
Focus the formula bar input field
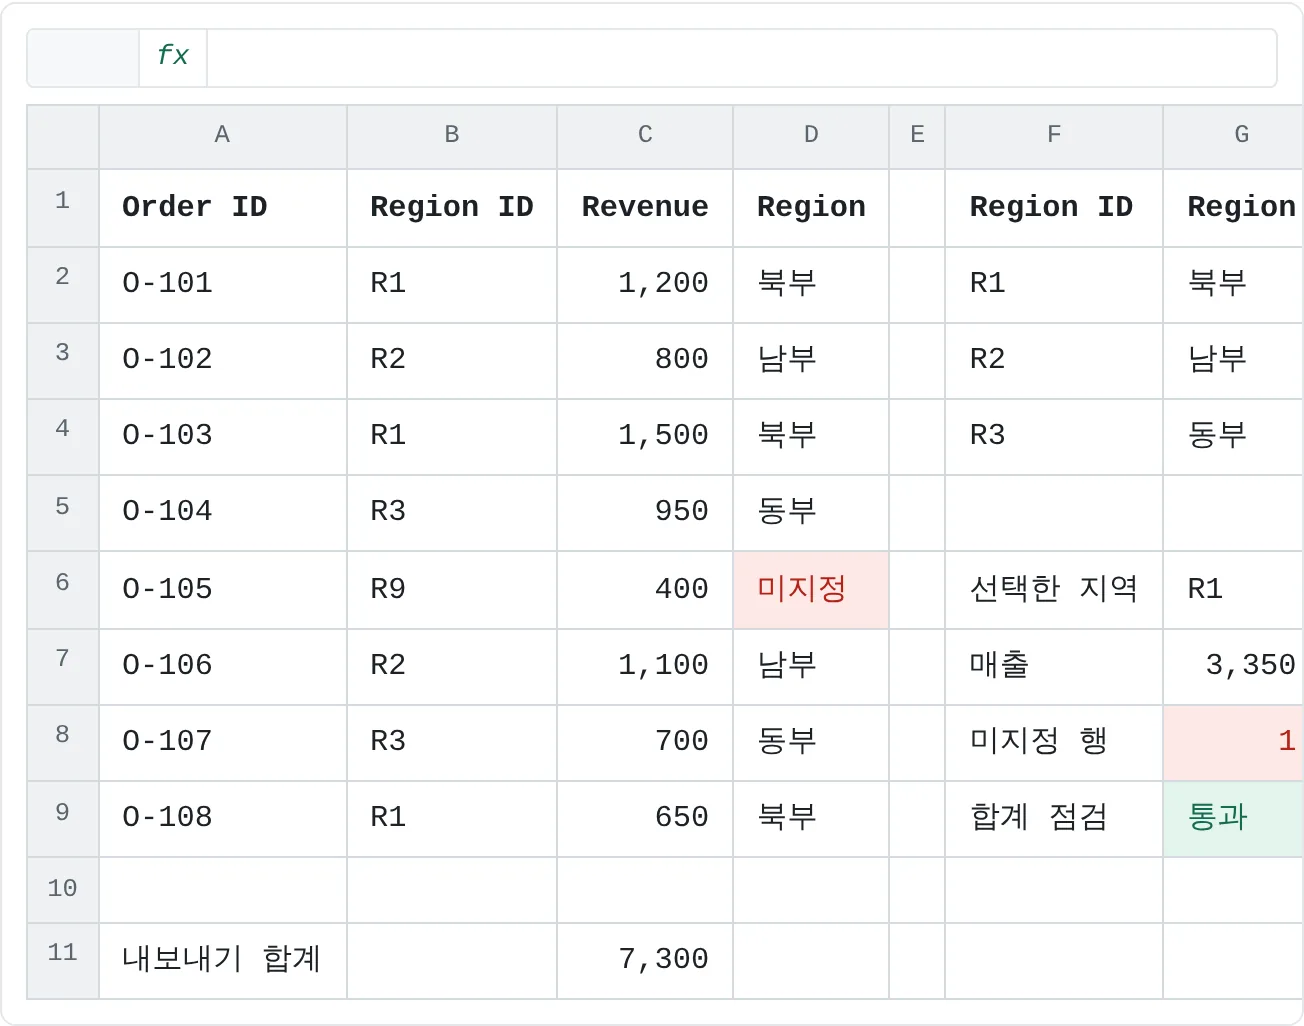click(741, 57)
